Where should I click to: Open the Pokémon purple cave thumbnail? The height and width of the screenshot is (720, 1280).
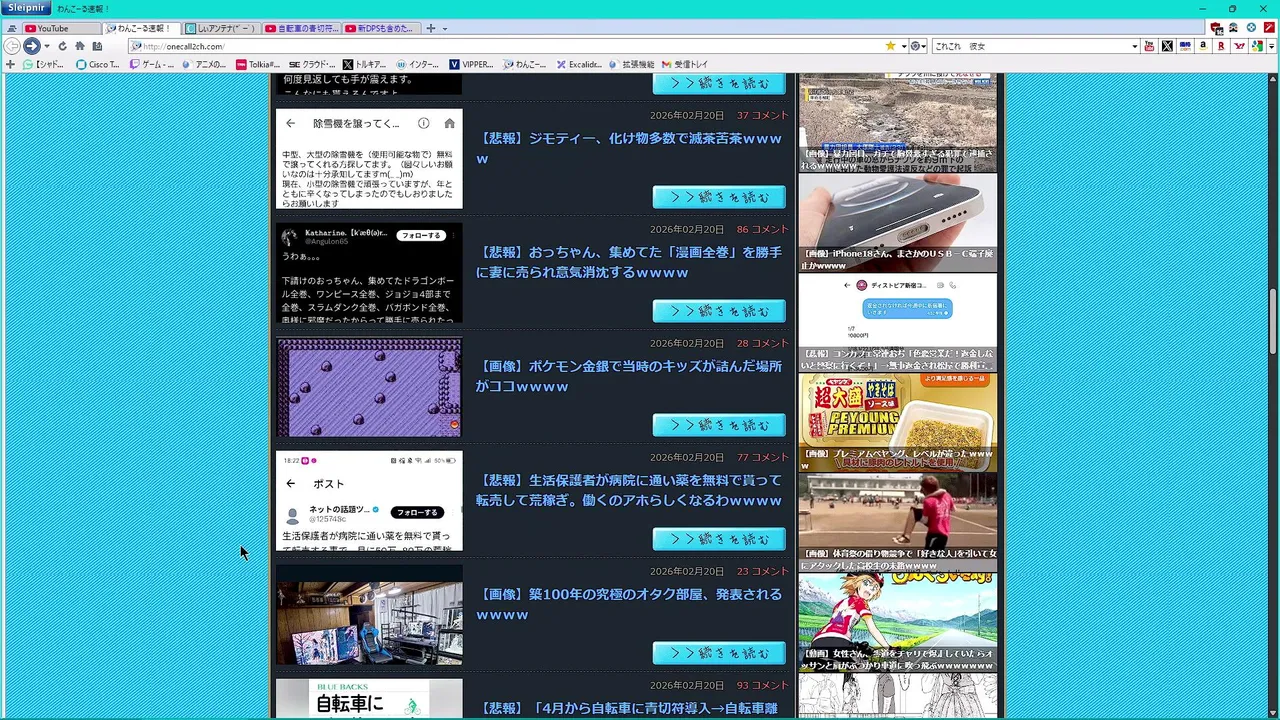369,387
